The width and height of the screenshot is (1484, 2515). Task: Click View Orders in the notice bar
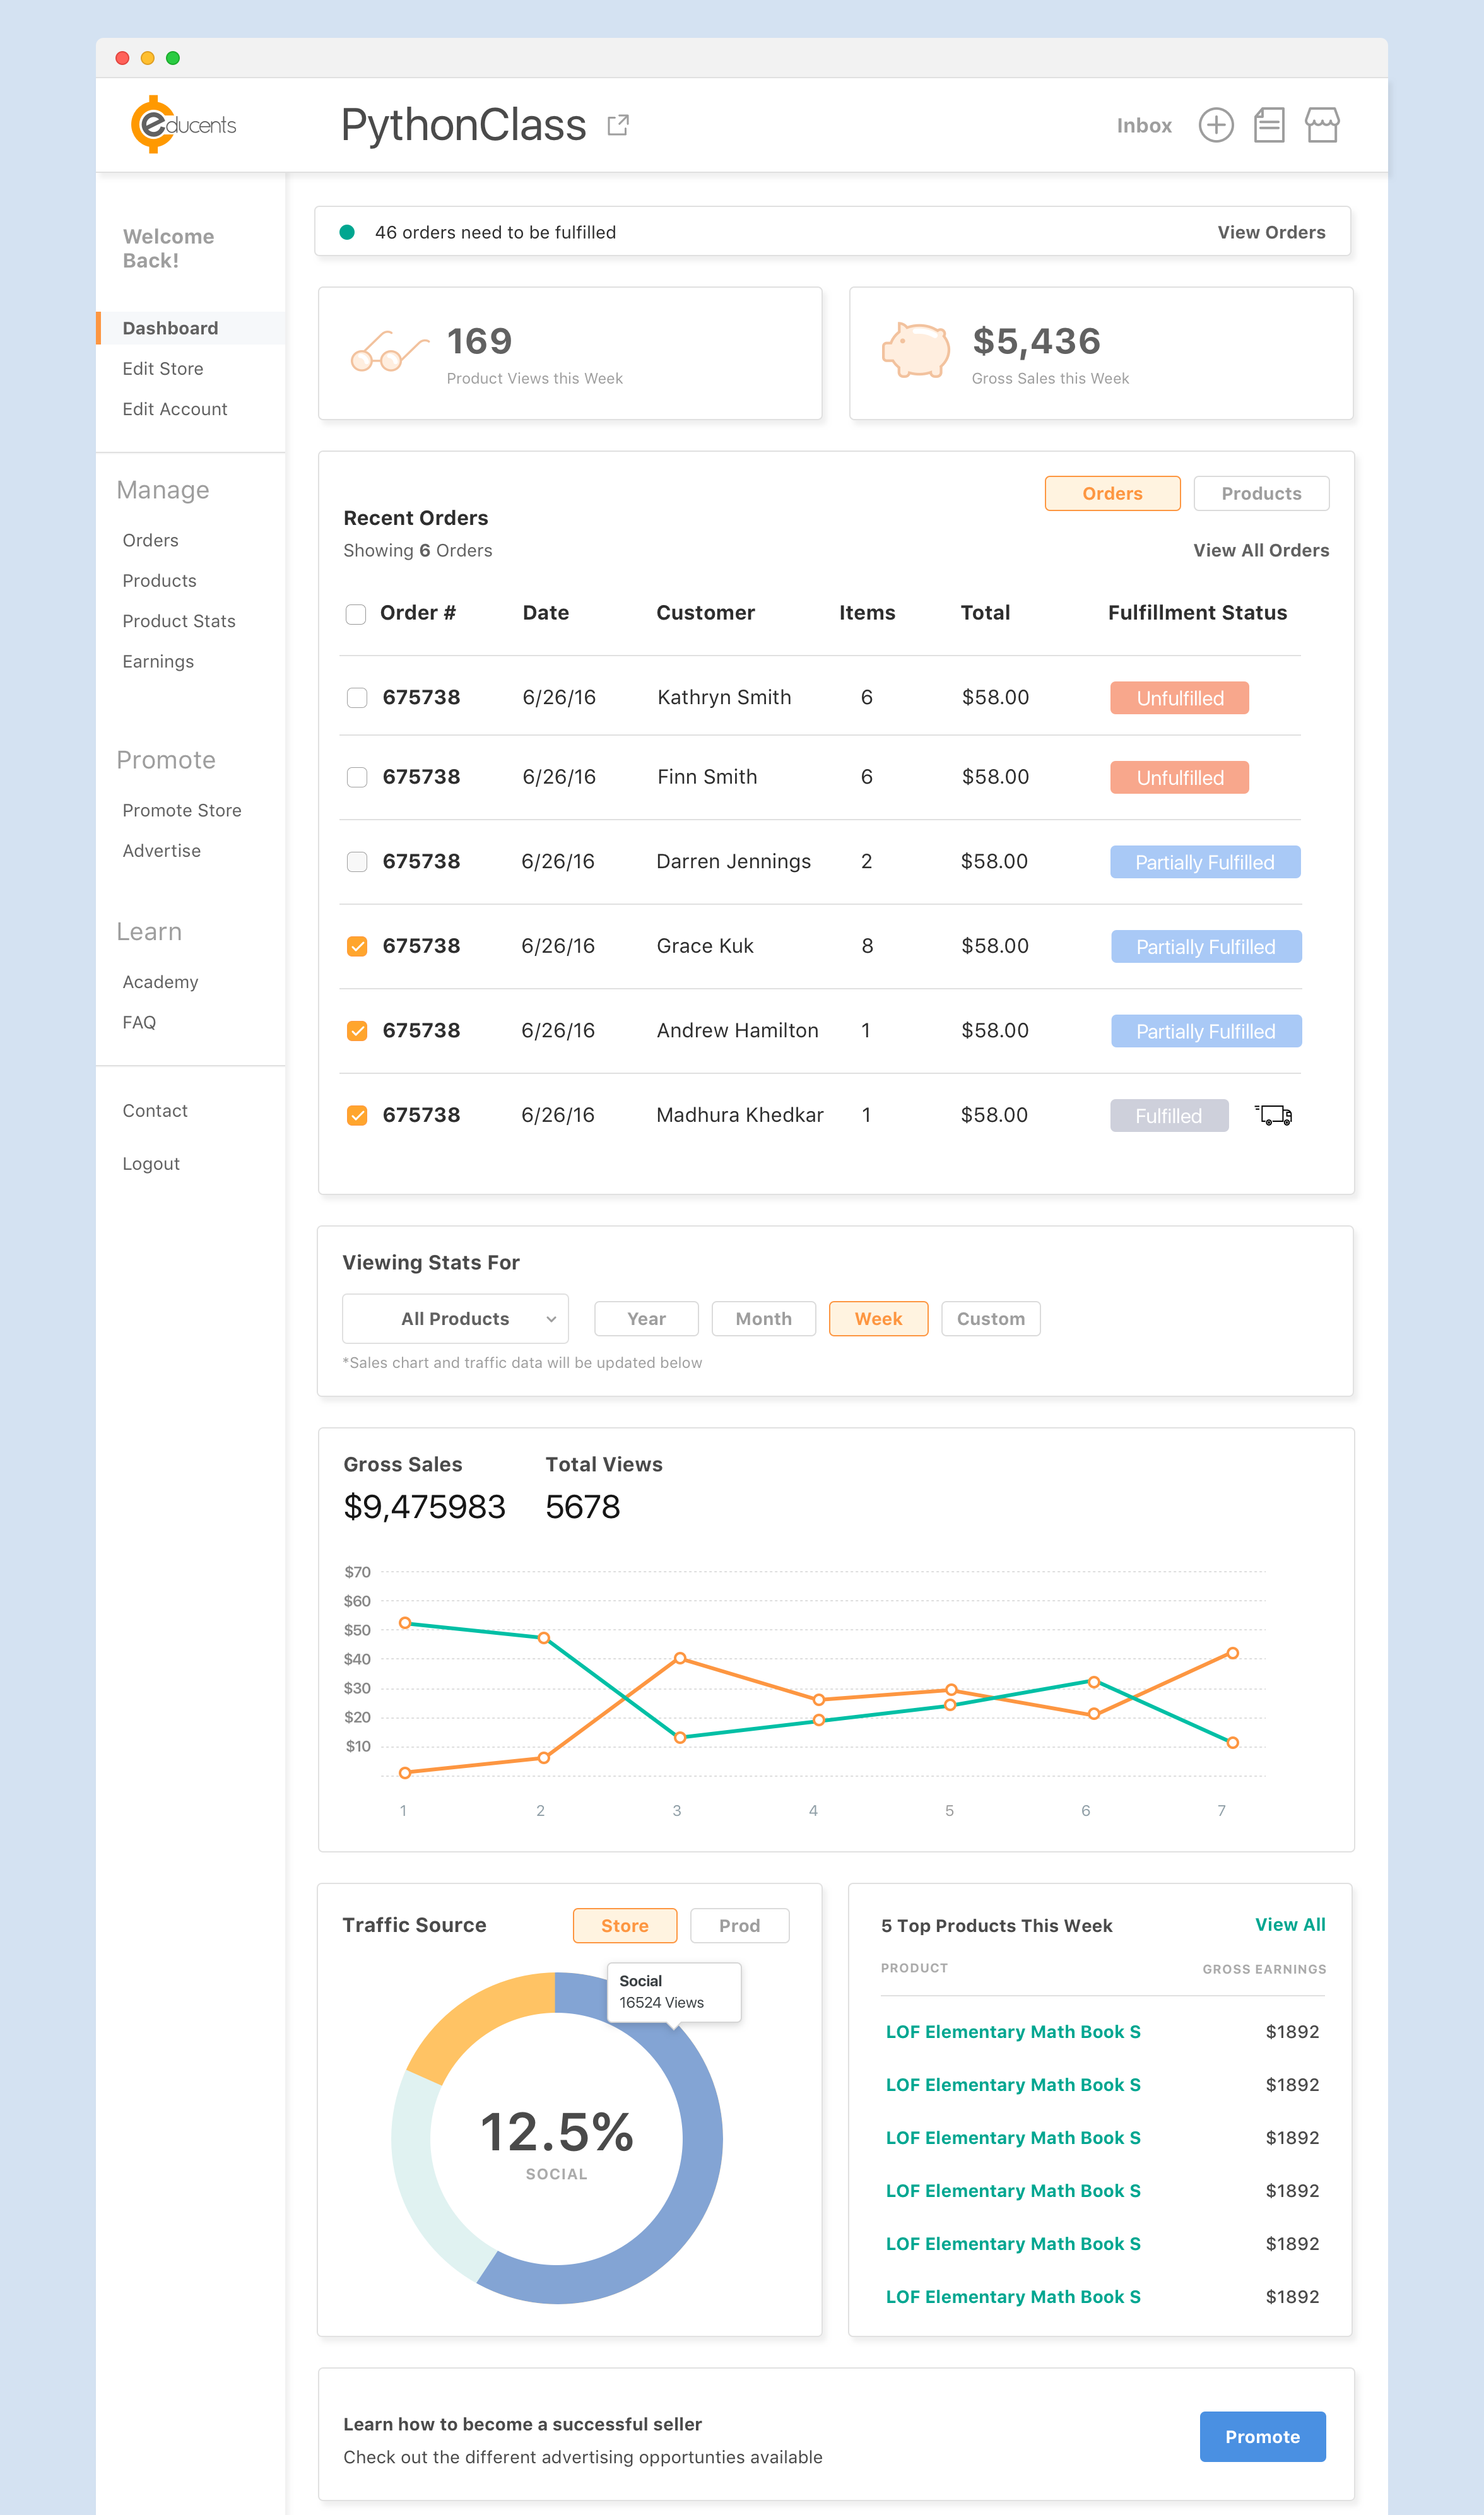[x=1271, y=232]
